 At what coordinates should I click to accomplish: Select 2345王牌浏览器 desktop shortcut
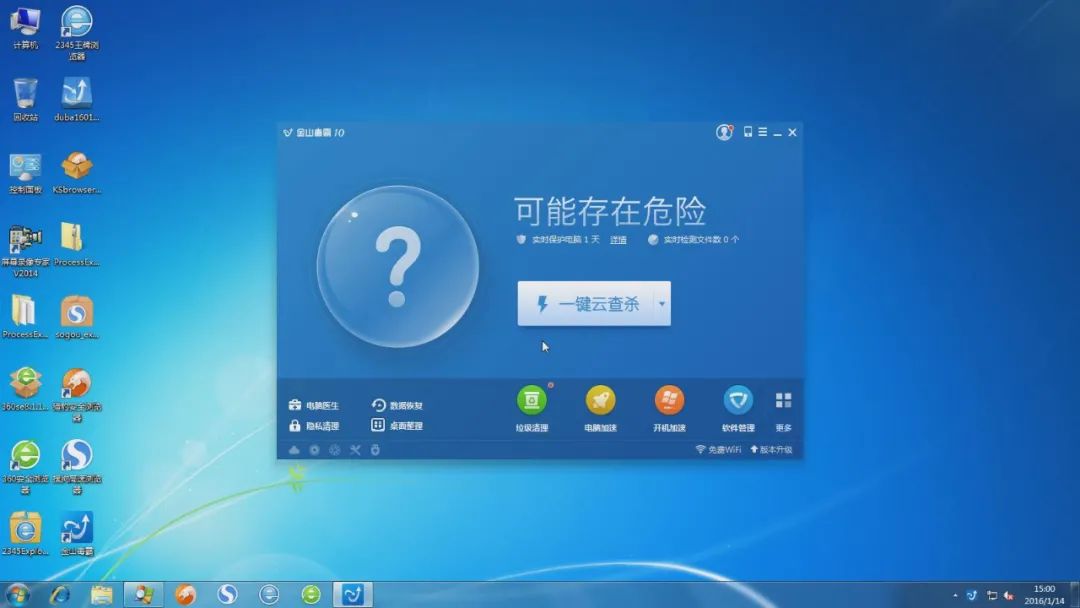(76, 32)
